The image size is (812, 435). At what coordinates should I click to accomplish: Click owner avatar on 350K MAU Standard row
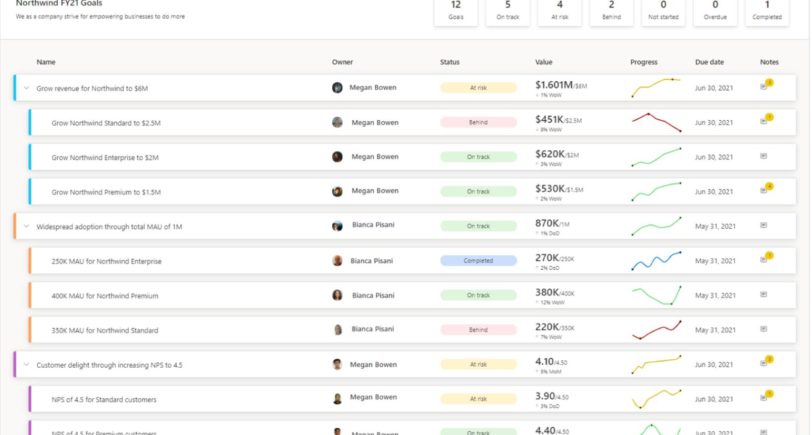coord(337,329)
